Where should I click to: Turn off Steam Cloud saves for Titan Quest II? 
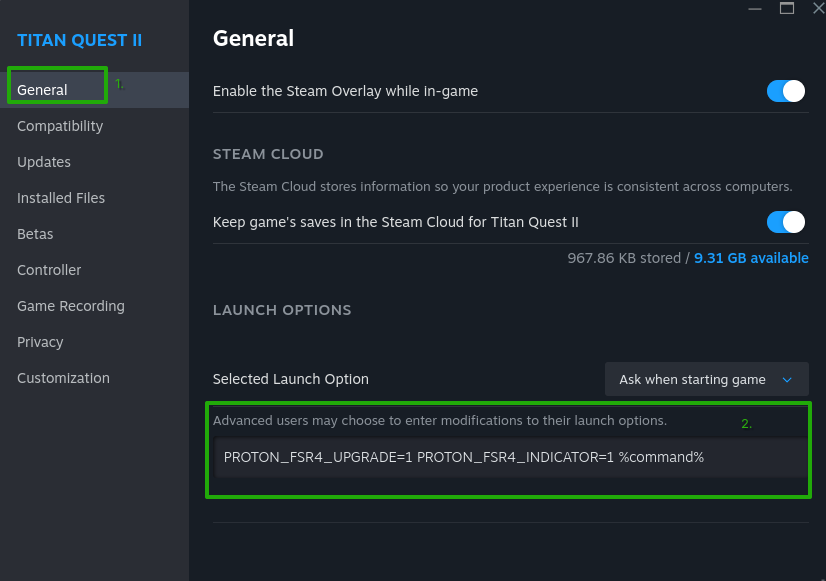[x=785, y=222]
